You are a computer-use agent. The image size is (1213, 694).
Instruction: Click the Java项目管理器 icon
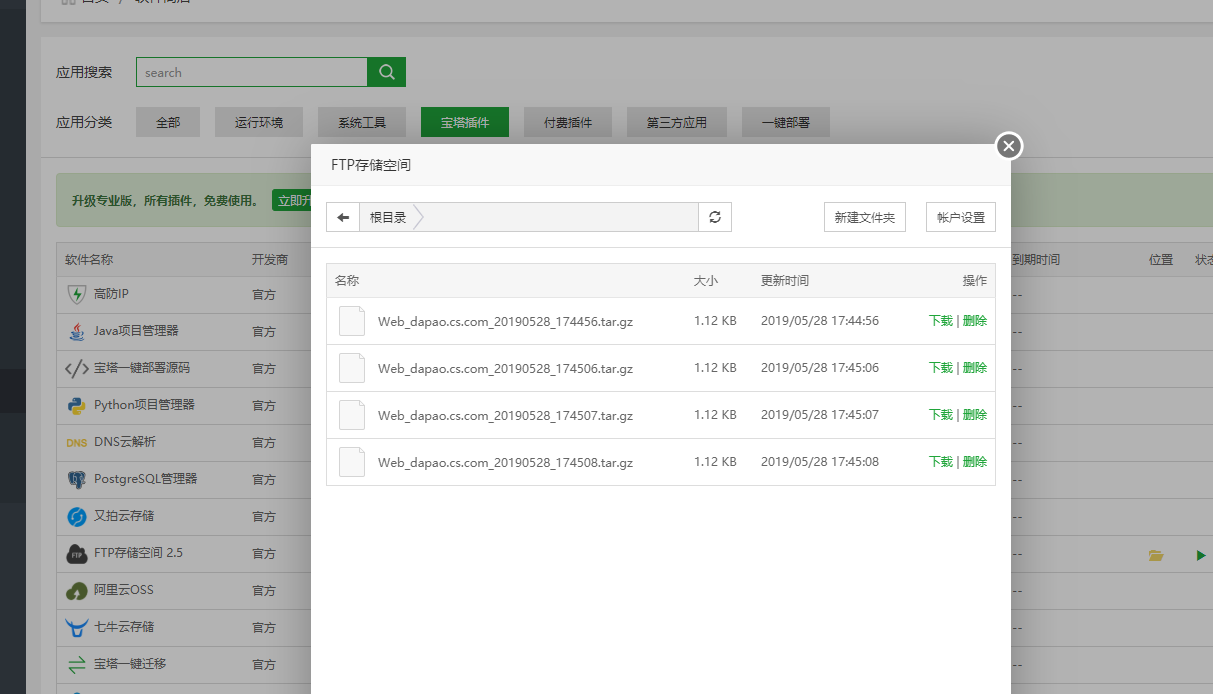pos(77,331)
